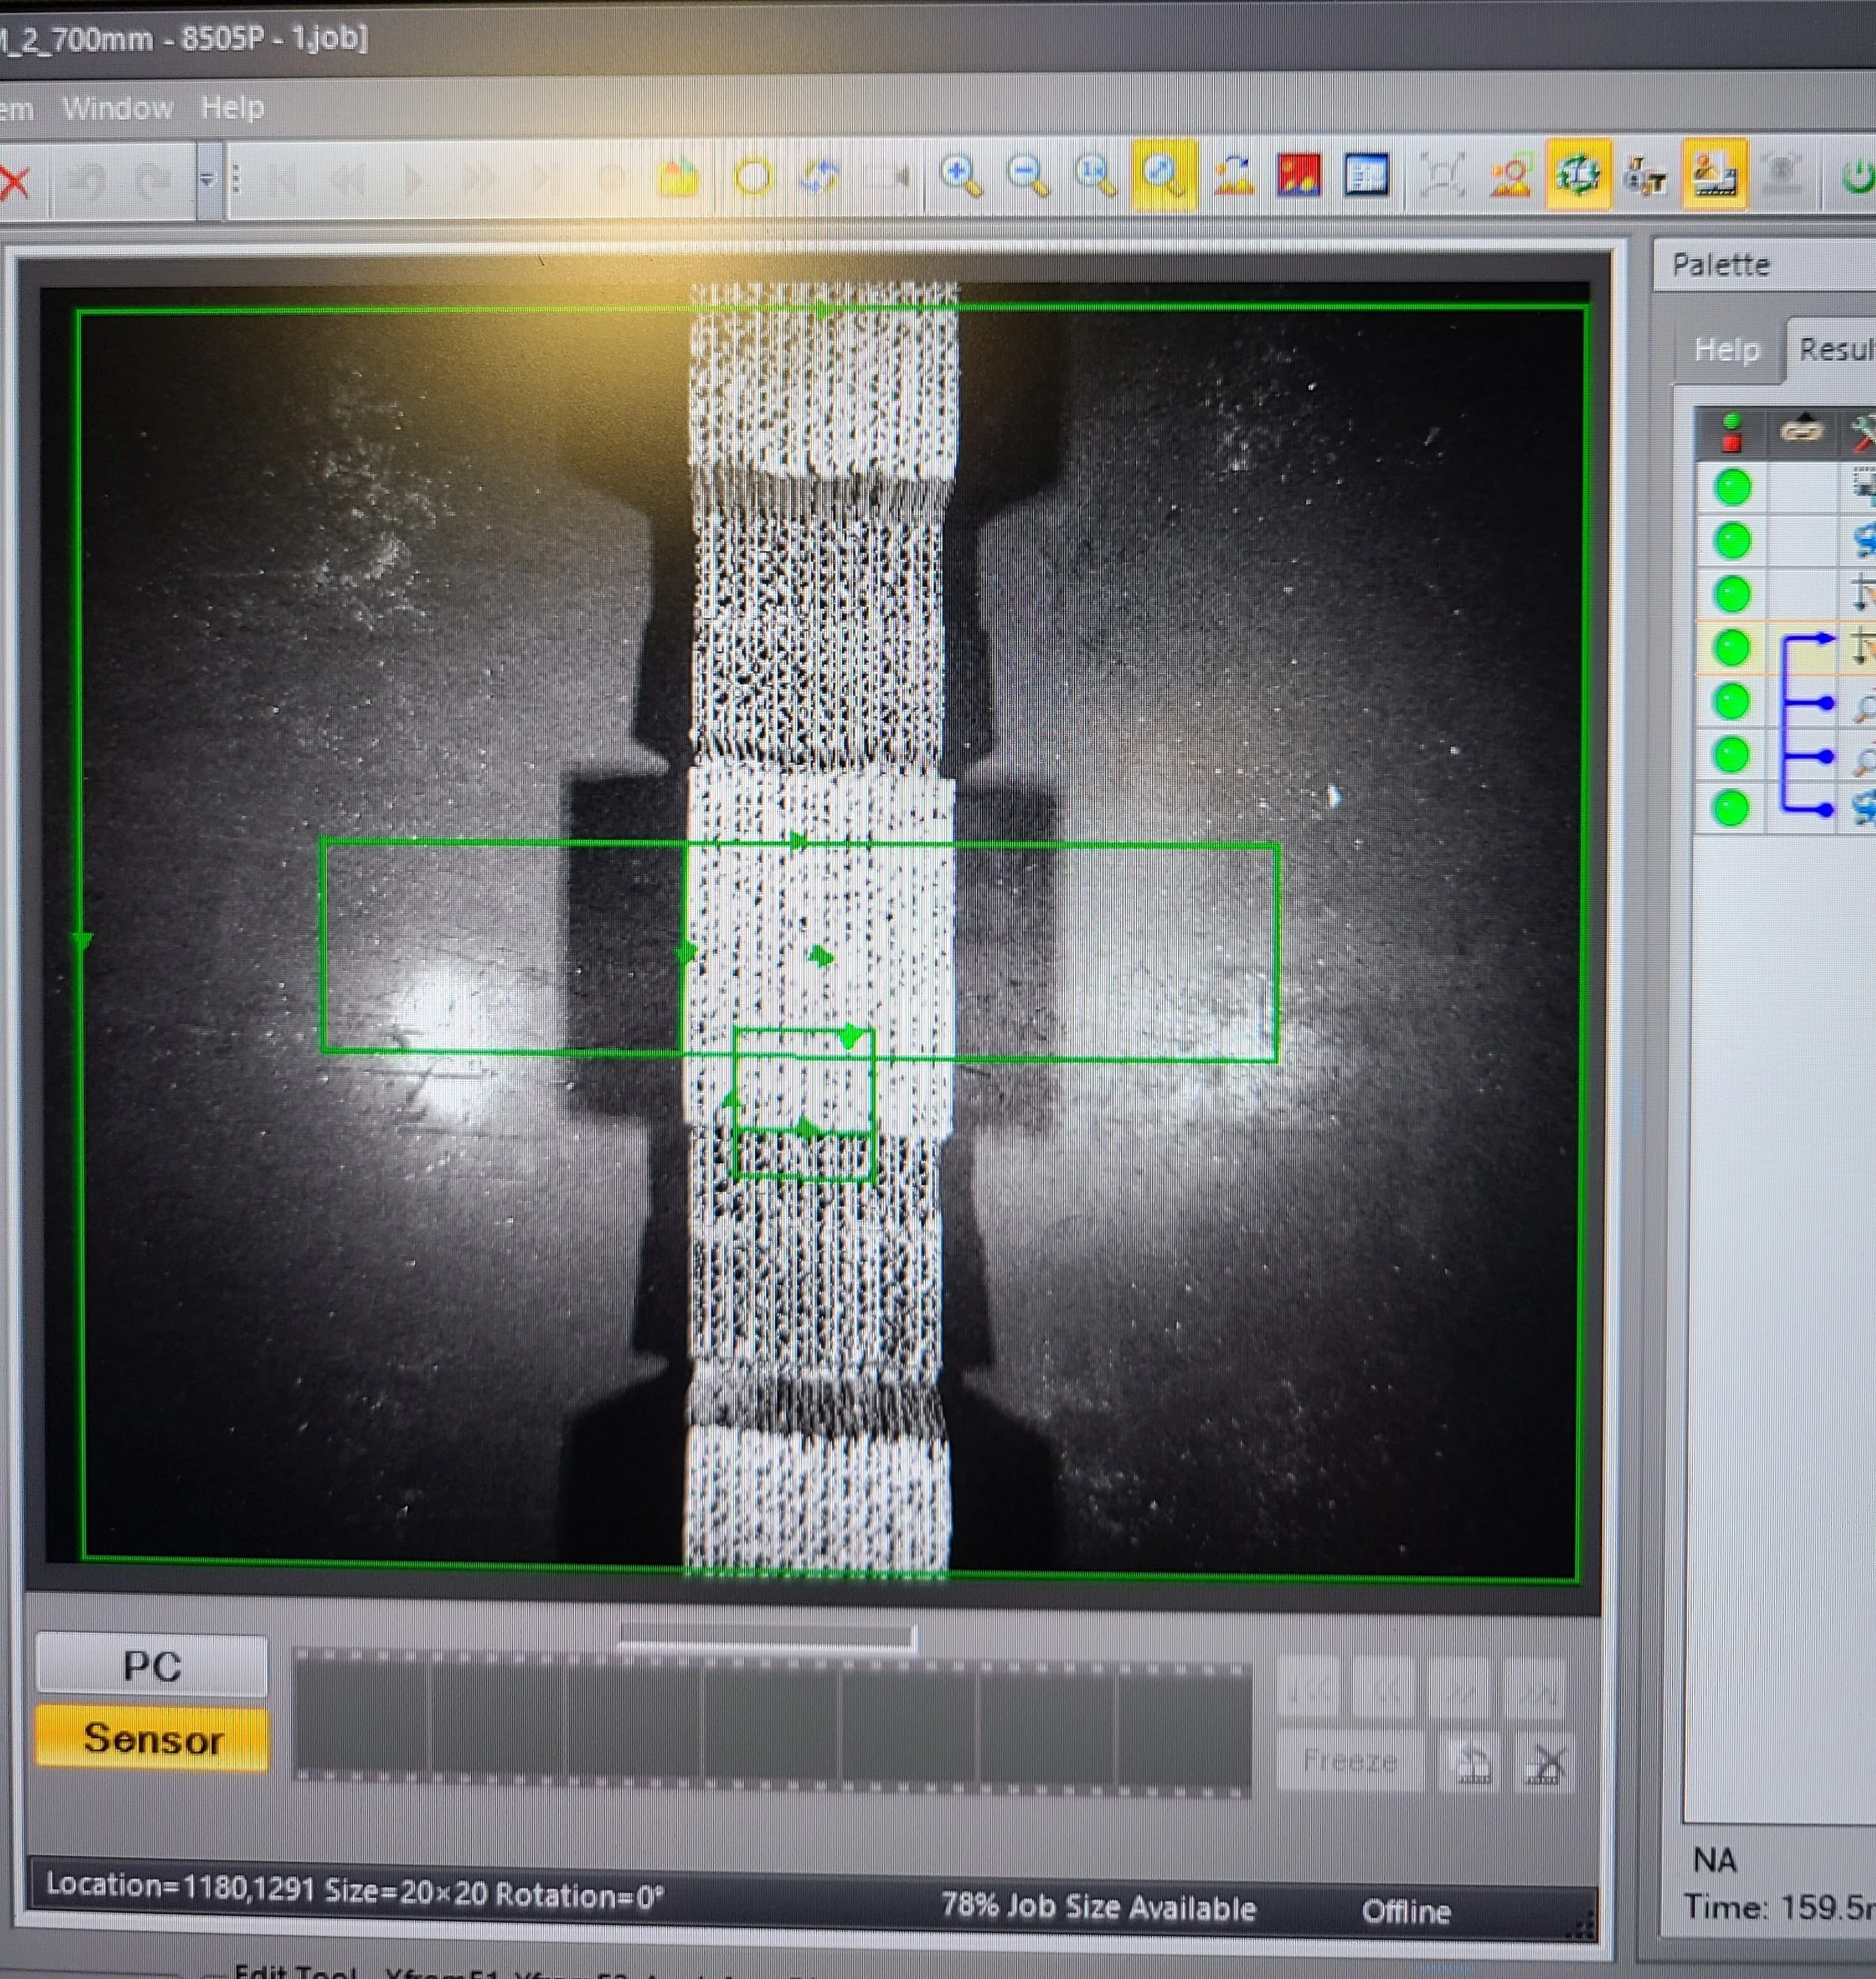
Task: Click the blue table view toolbar icon
Action: tap(1366, 176)
